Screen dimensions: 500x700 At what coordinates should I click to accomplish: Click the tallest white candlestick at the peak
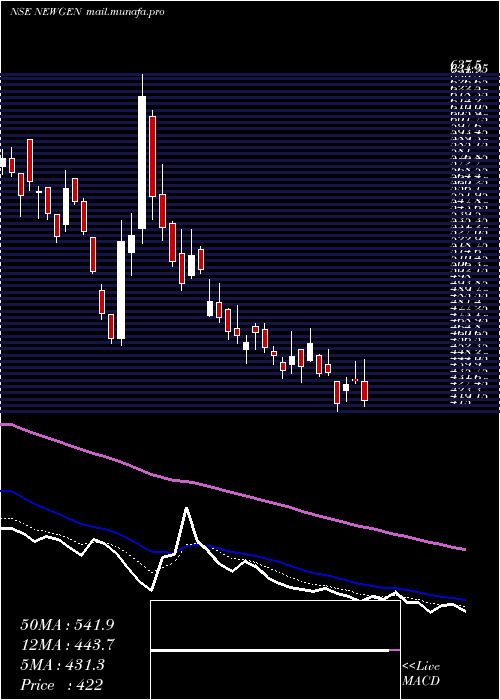(142, 162)
